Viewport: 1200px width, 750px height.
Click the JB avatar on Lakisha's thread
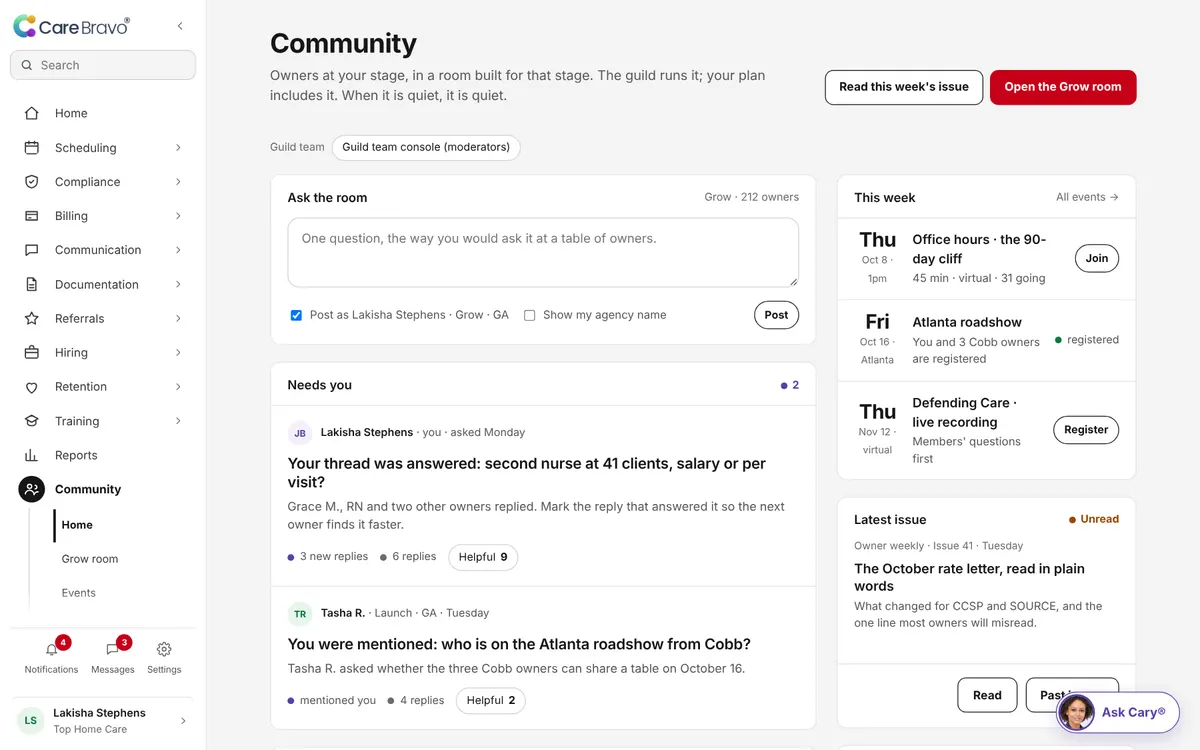pos(300,433)
